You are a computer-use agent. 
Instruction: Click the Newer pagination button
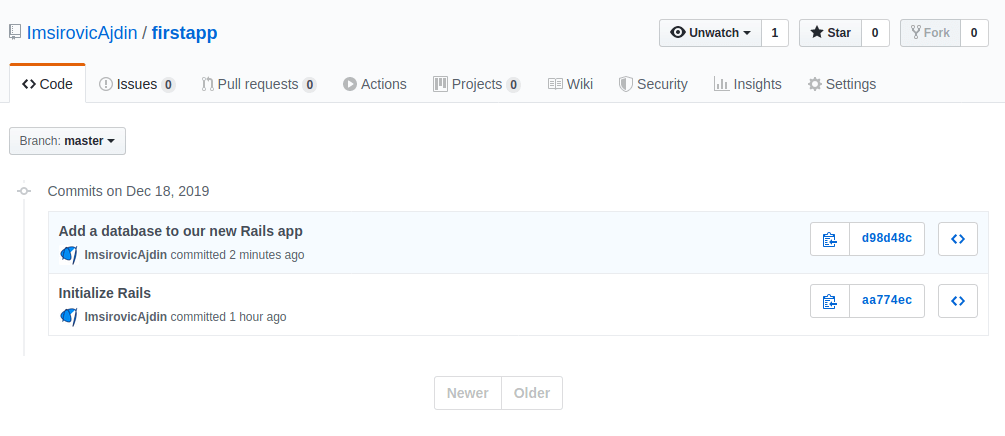click(x=468, y=393)
